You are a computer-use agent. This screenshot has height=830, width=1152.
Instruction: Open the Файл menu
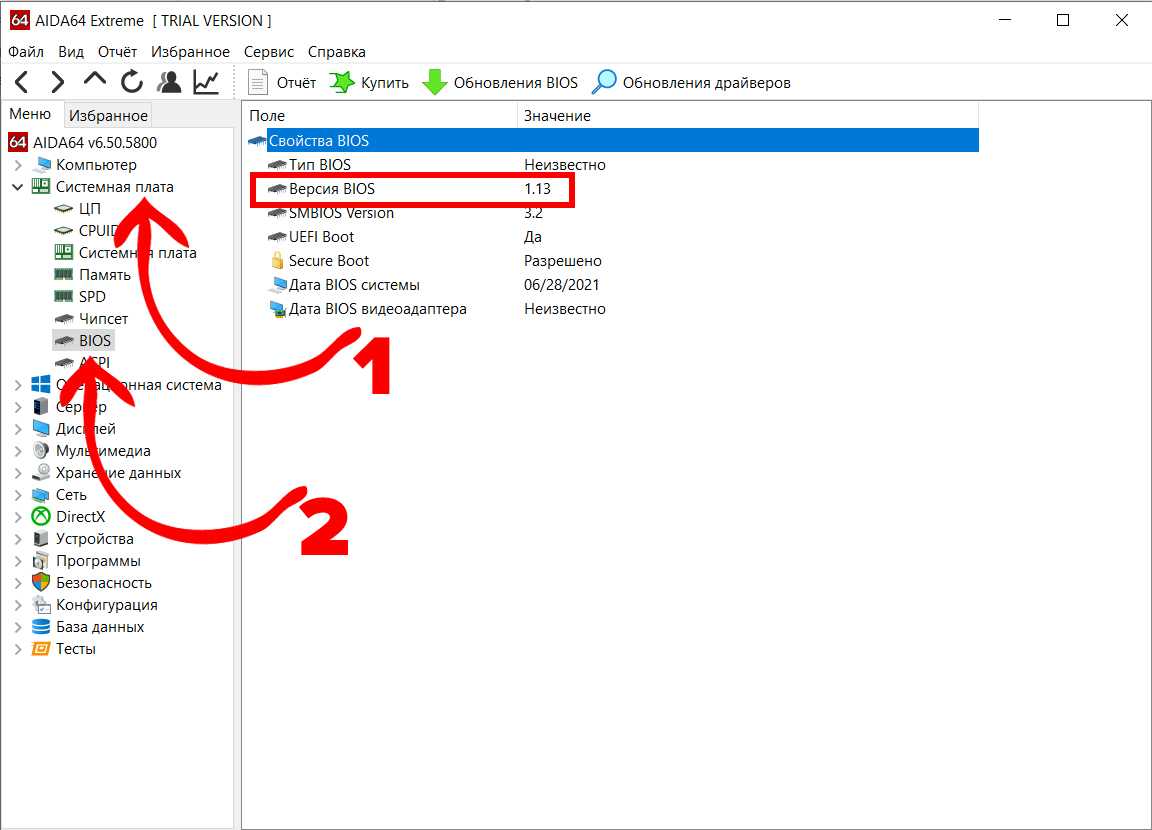tap(26, 51)
